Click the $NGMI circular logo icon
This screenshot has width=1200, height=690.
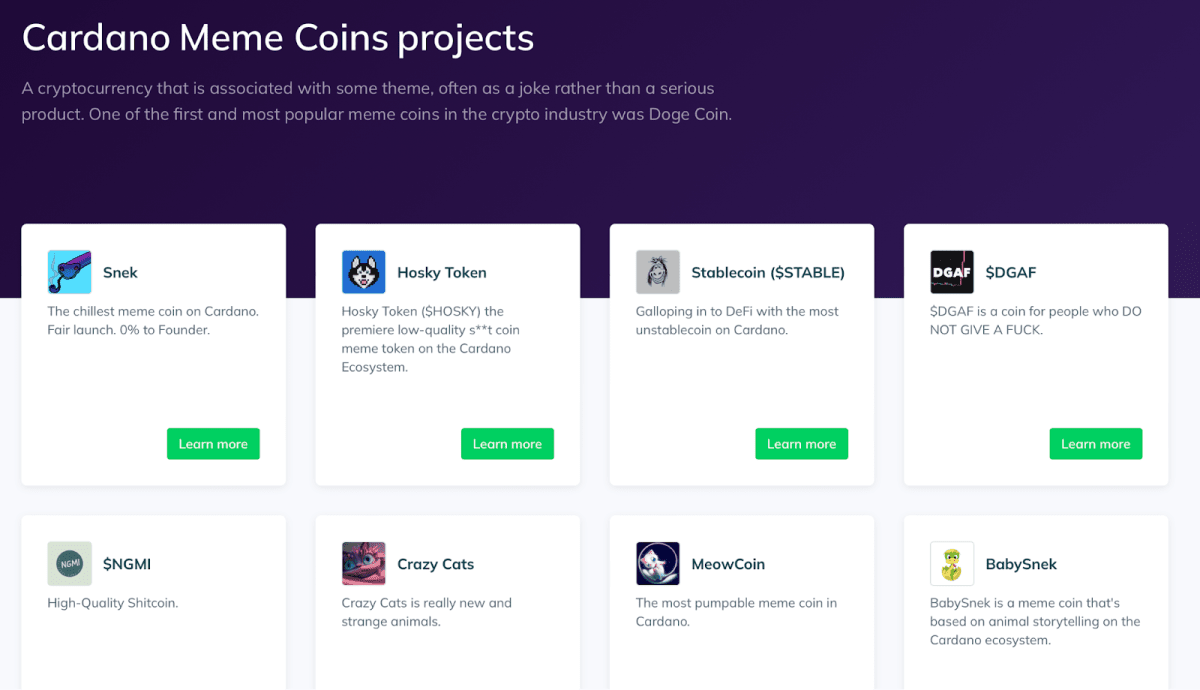[69, 563]
